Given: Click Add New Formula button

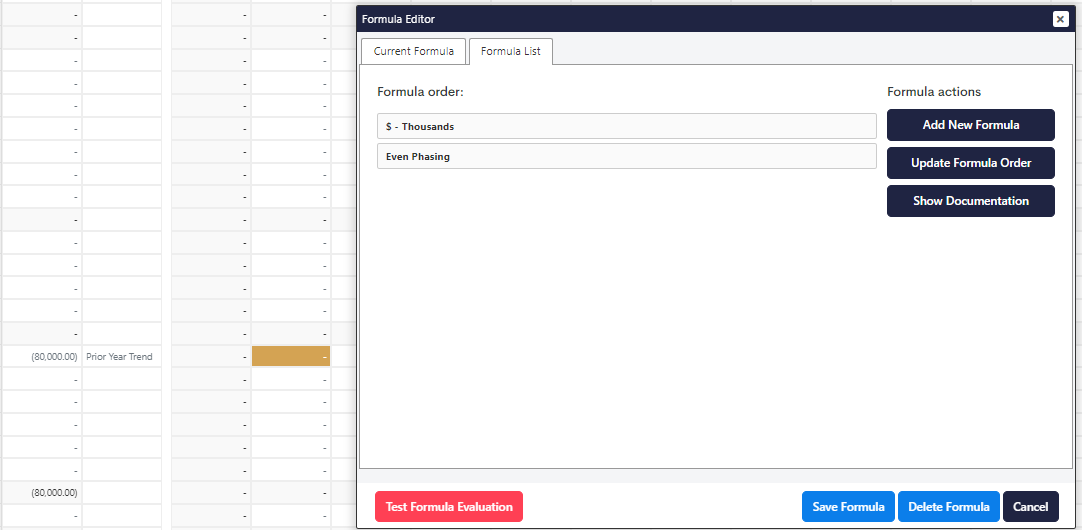Looking at the screenshot, I should click(x=970, y=125).
